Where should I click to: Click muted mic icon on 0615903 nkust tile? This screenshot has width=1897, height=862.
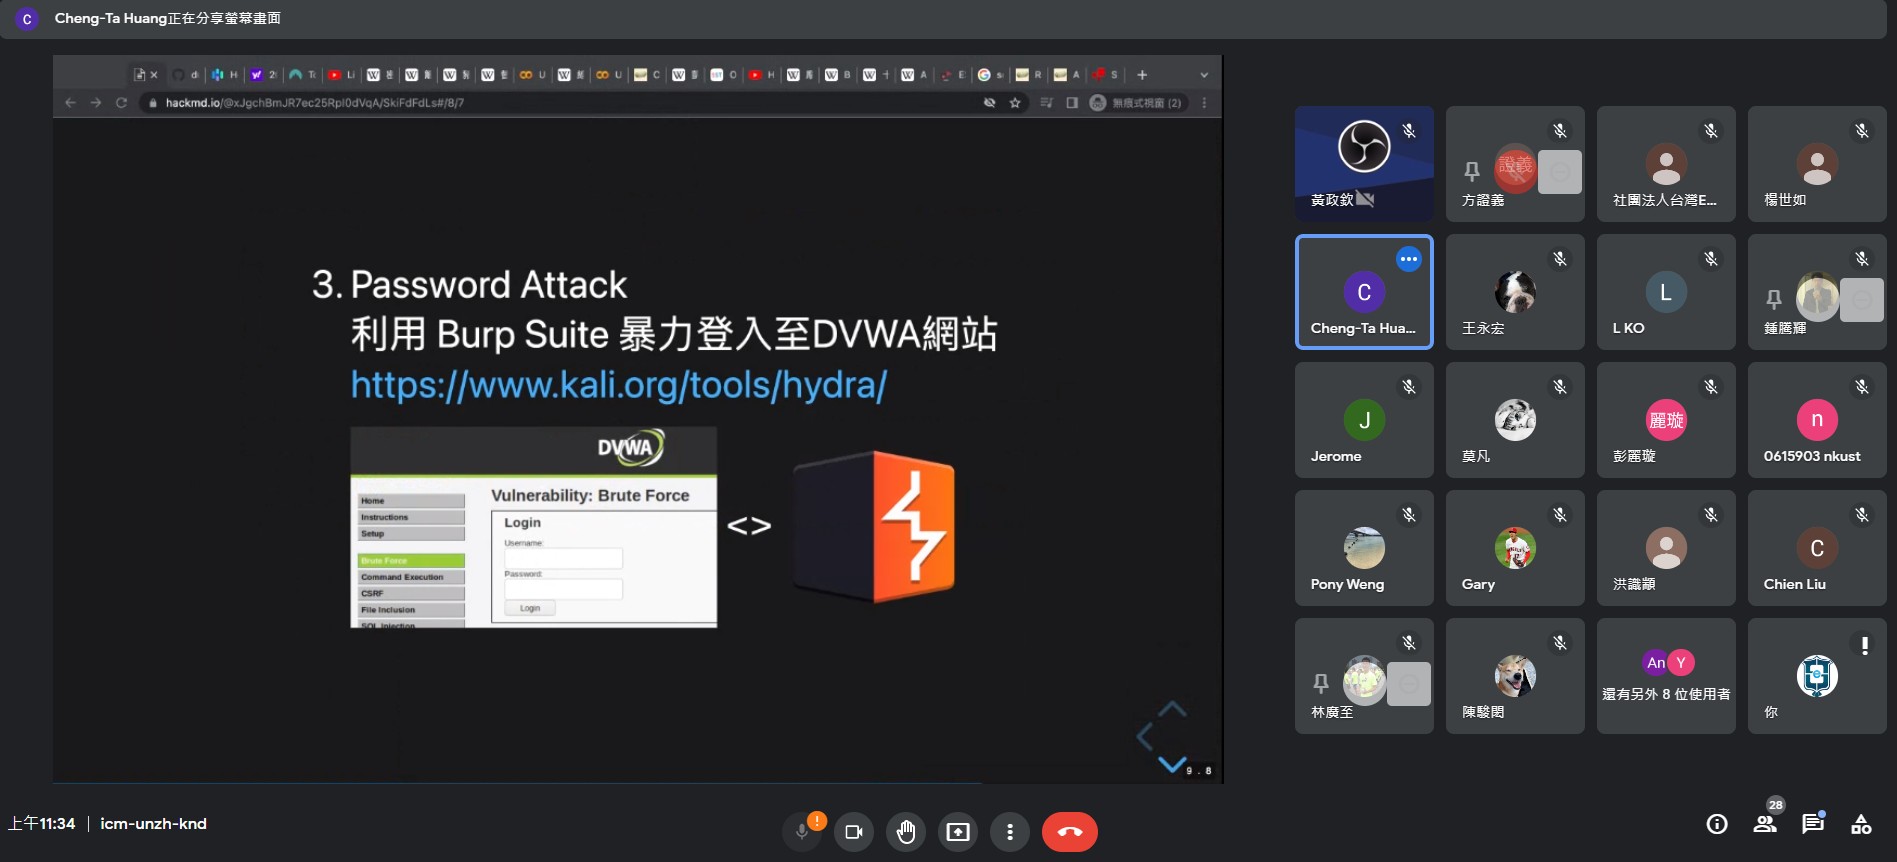click(x=1862, y=387)
